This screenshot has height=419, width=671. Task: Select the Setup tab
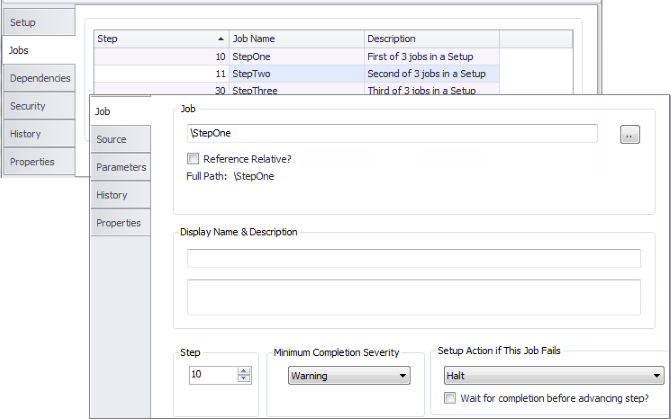coord(39,23)
